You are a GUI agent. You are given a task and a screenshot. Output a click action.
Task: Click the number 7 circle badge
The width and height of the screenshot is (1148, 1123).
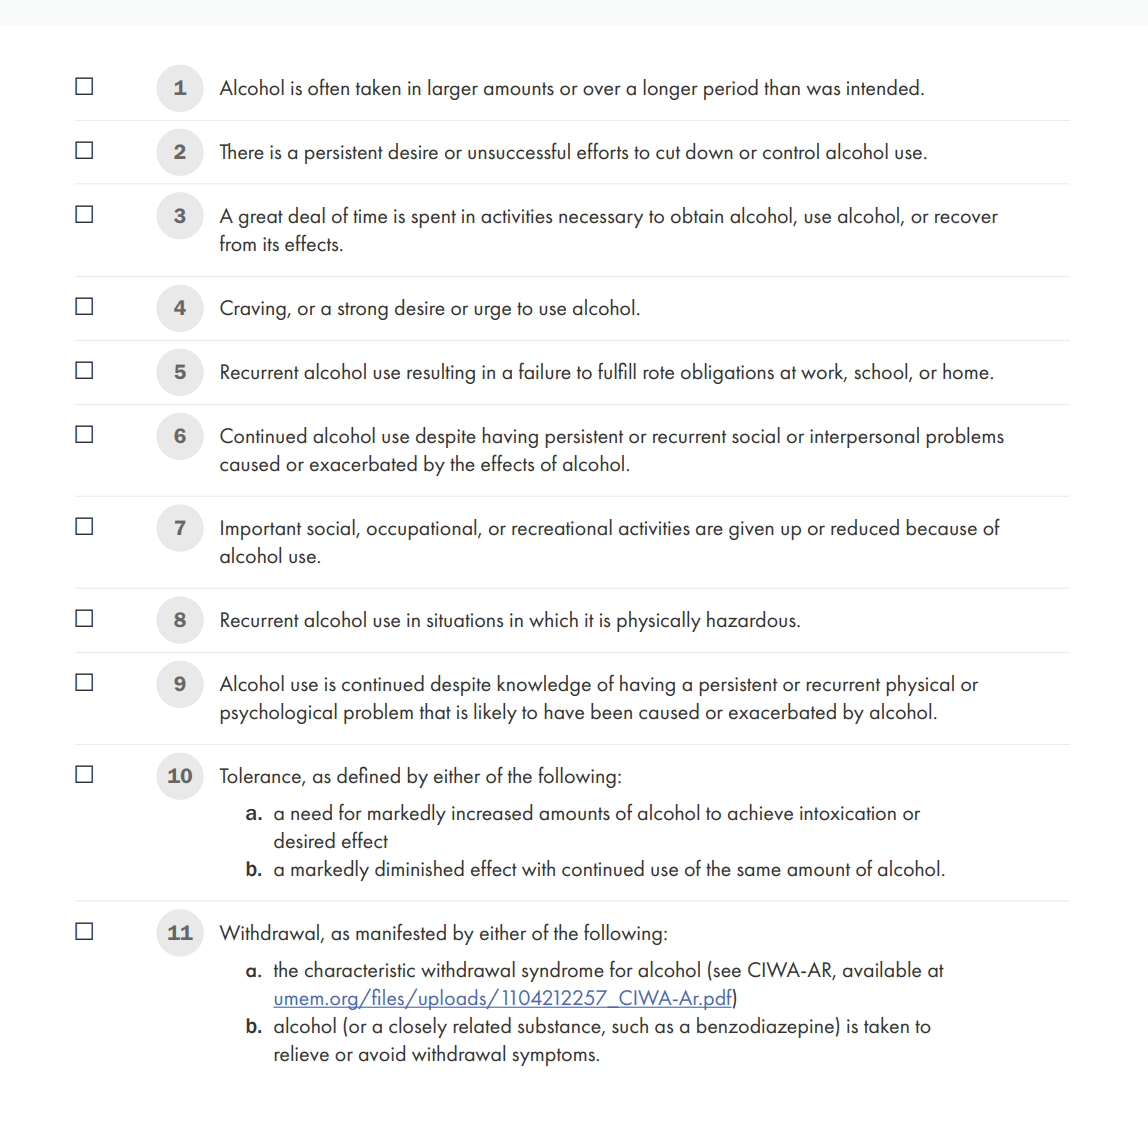[x=180, y=528]
